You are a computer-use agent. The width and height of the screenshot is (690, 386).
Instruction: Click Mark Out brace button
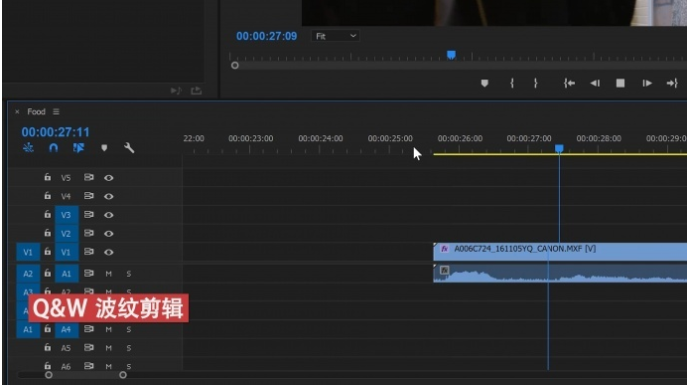pos(536,83)
